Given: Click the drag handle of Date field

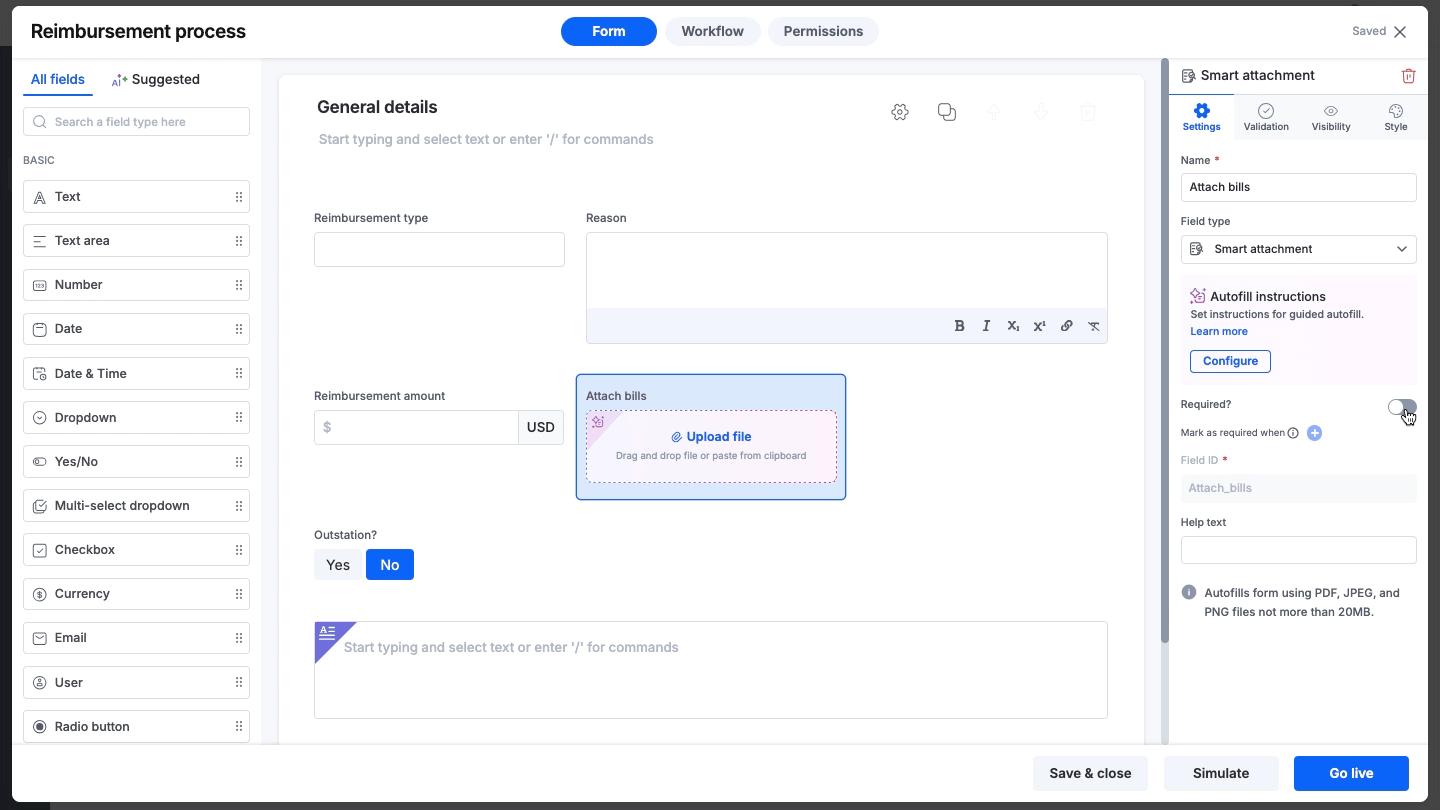Looking at the screenshot, I should [239, 329].
